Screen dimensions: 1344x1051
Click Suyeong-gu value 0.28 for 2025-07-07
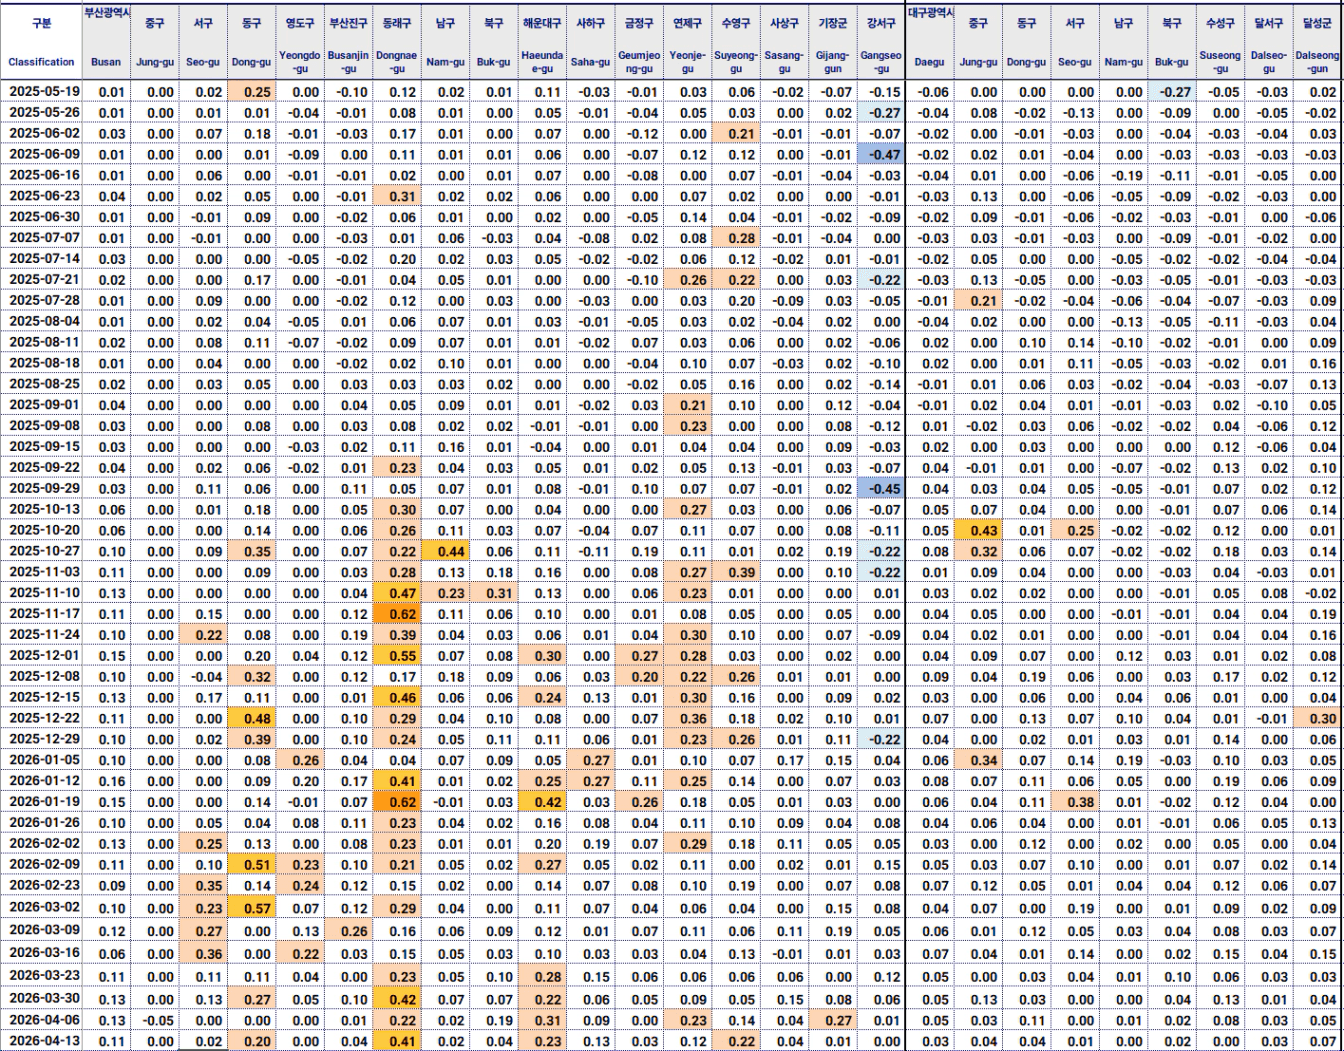736,238
